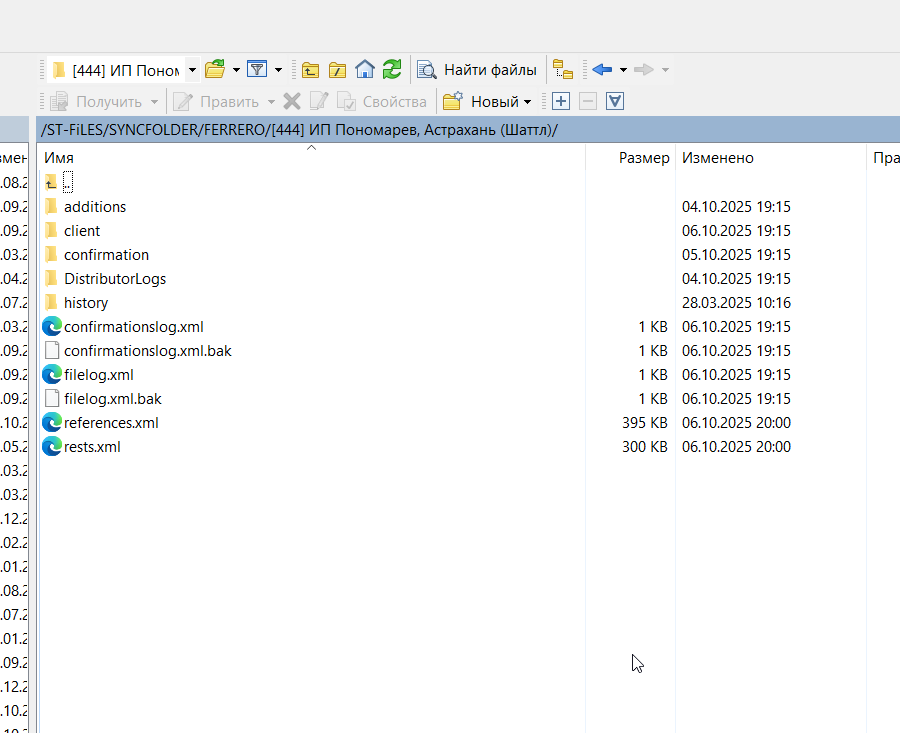Image resolution: width=900 pixels, height=733 pixels.
Task: Expand the open directory dropdown arrow
Action: click(236, 70)
